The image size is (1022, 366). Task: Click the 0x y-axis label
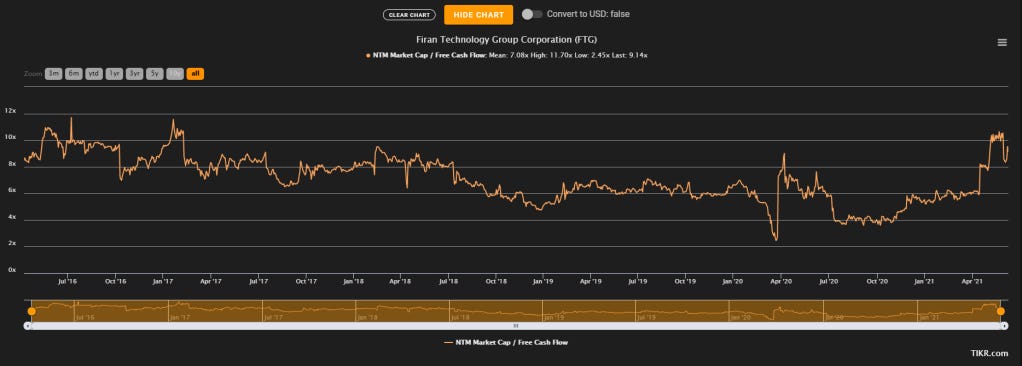(x=12, y=270)
